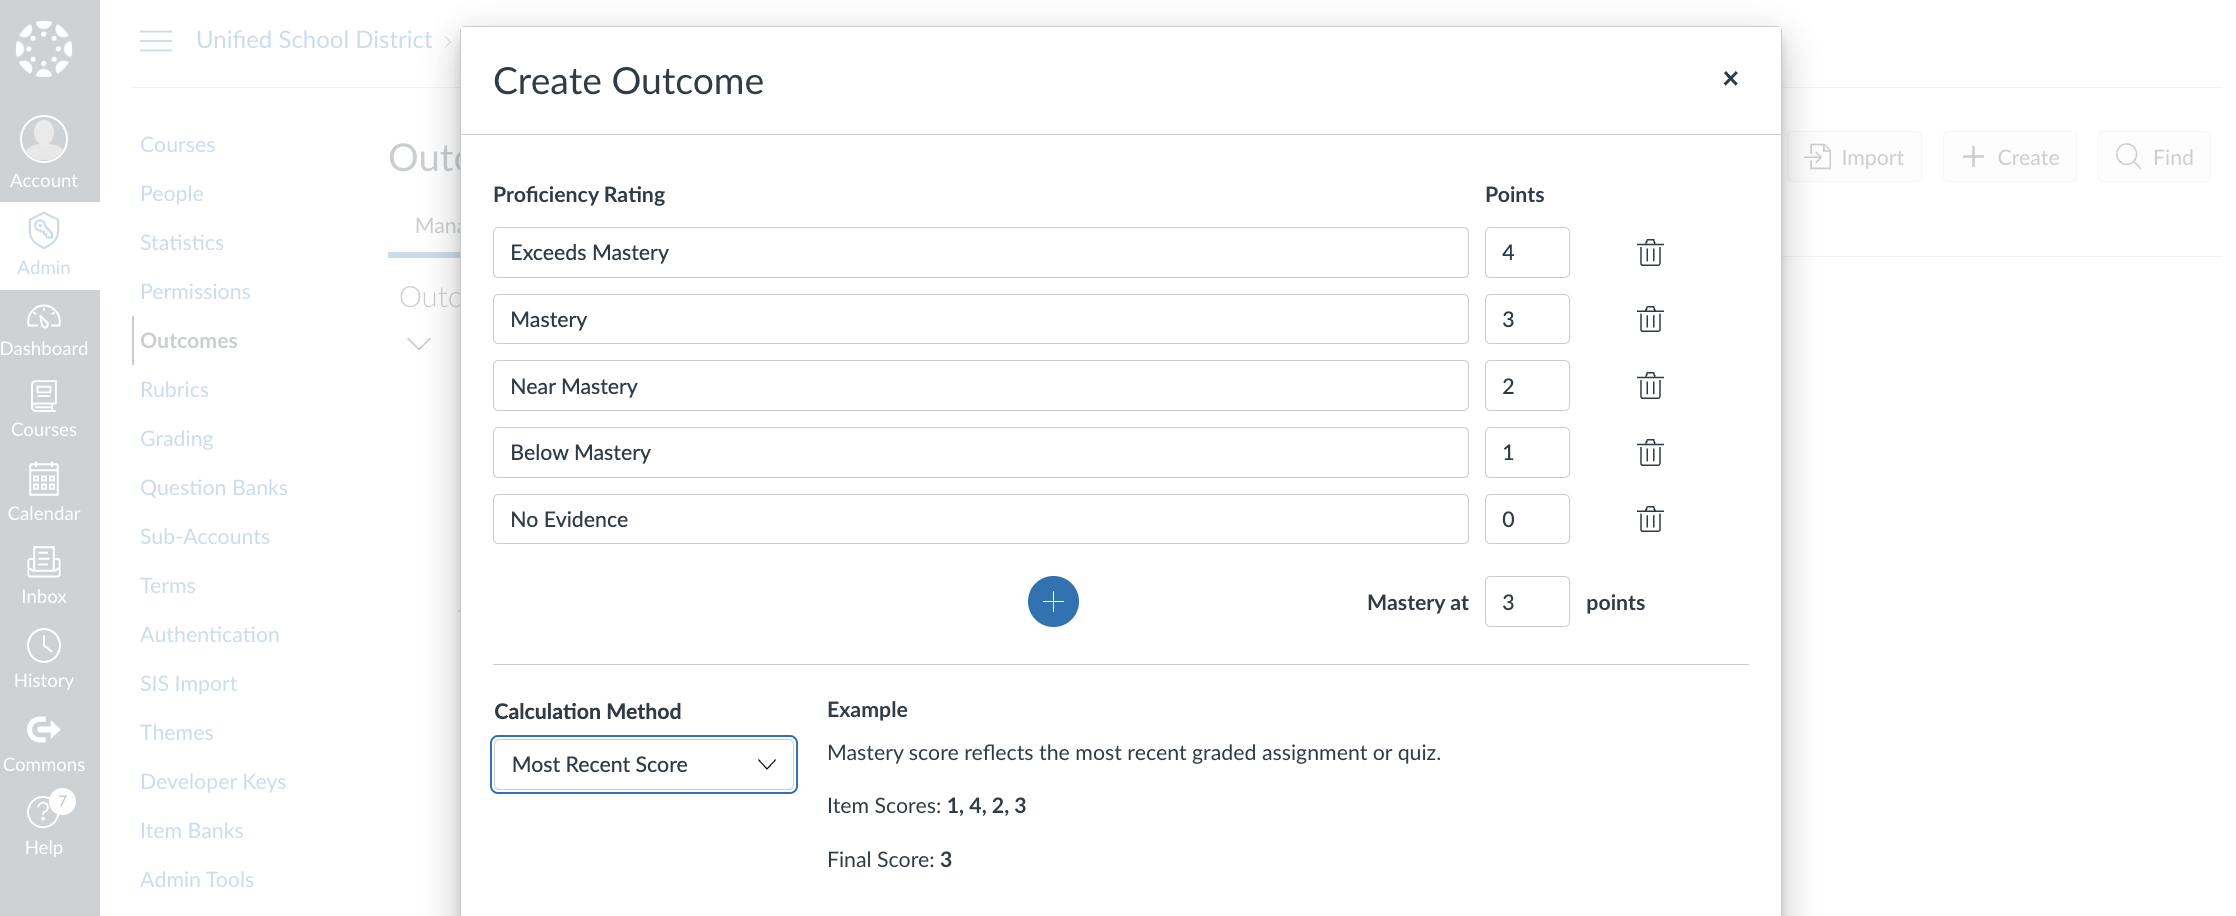Close the Create Outcome dialog
The height and width of the screenshot is (916, 2236).
1730,78
